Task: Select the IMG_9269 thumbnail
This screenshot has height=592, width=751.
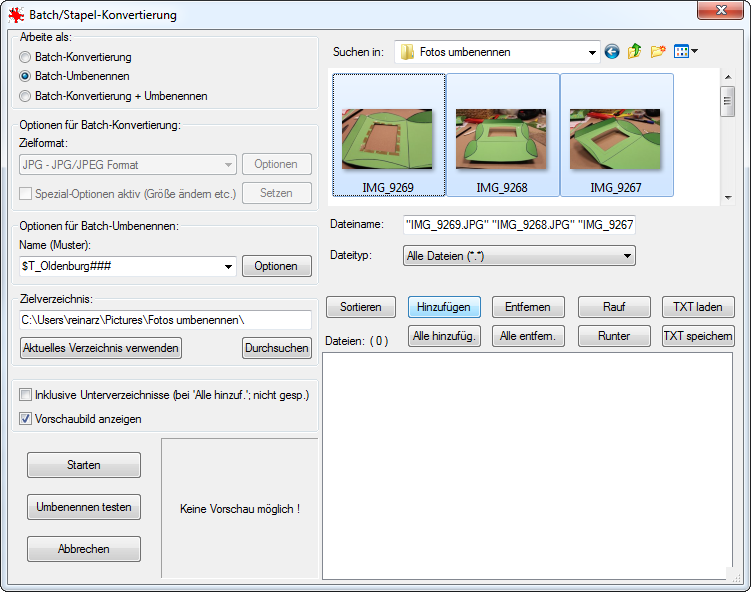Action: tap(388, 135)
